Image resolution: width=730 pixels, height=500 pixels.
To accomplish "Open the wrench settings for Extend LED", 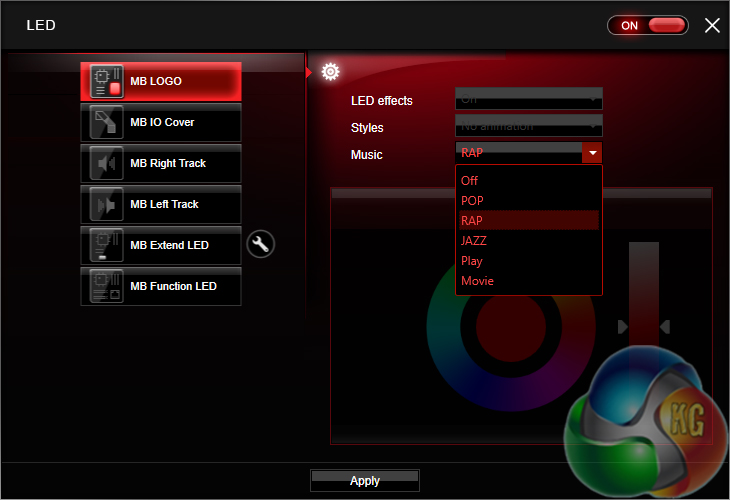I will tap(261, 244).
